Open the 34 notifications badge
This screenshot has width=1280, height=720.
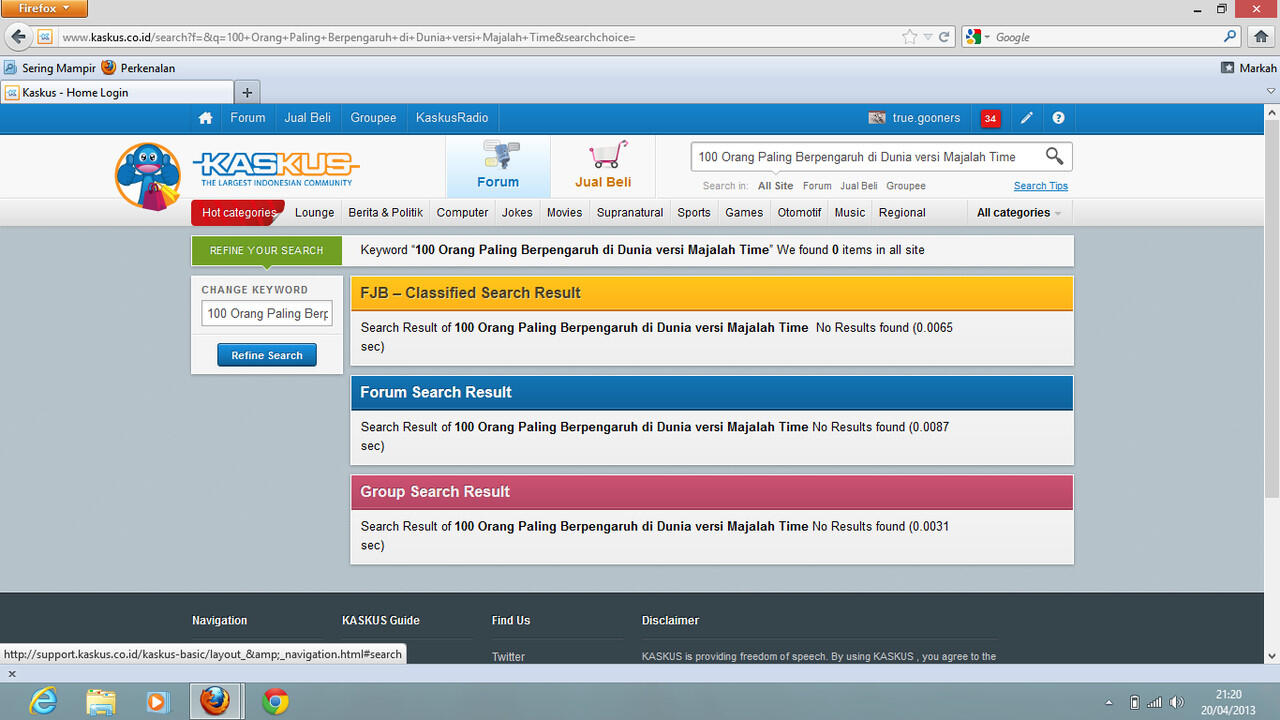pos(990,118)
